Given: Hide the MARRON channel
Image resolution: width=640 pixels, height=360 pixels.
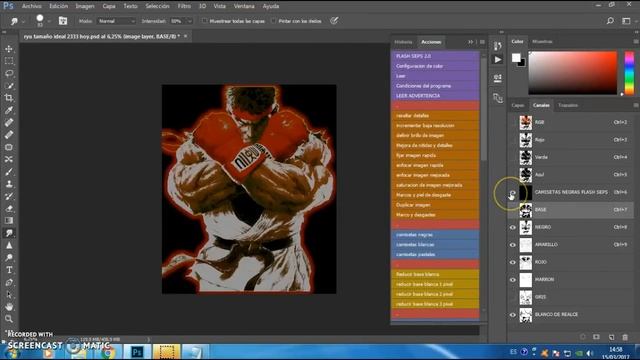Looking at the screenshot, I should point(513,280).
